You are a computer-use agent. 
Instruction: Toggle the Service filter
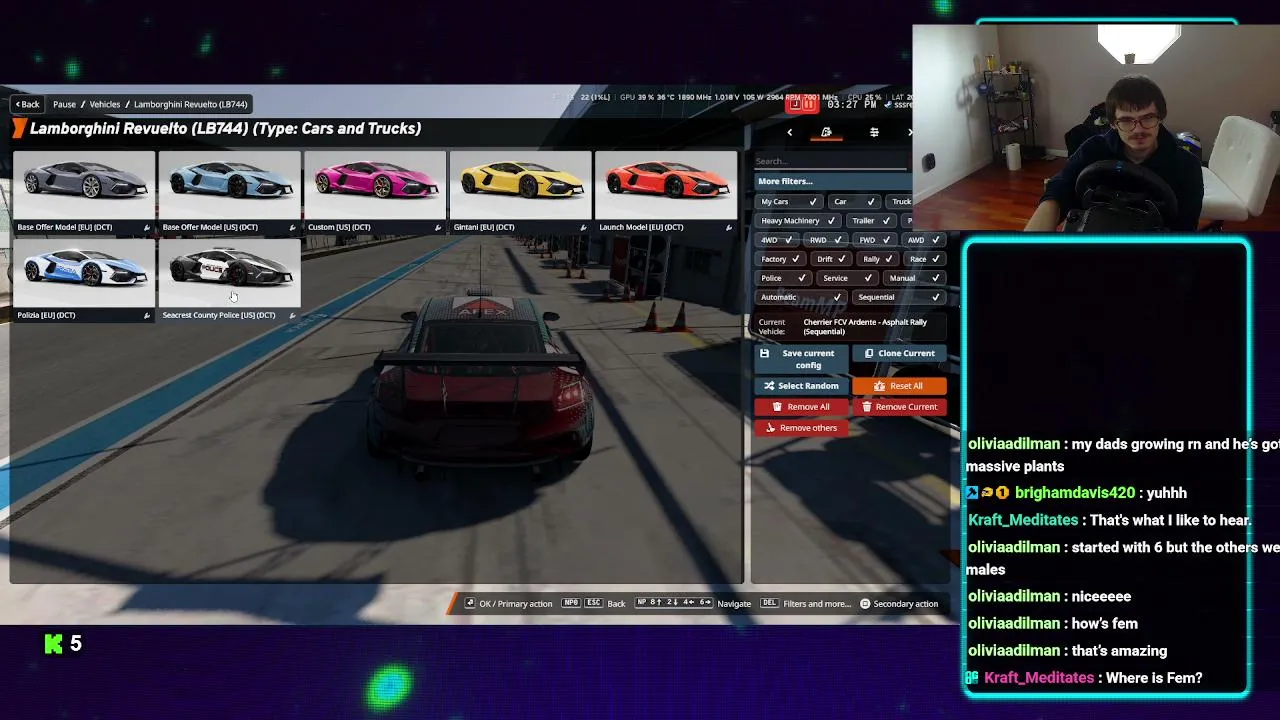click(x=846, y=278)
